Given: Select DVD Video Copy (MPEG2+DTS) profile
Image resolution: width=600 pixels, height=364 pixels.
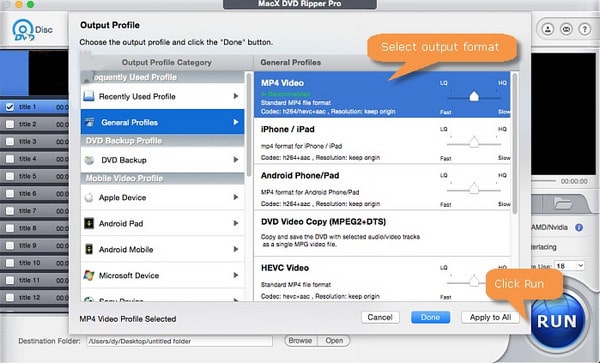Looking at the screenshot, I should 382,233.
